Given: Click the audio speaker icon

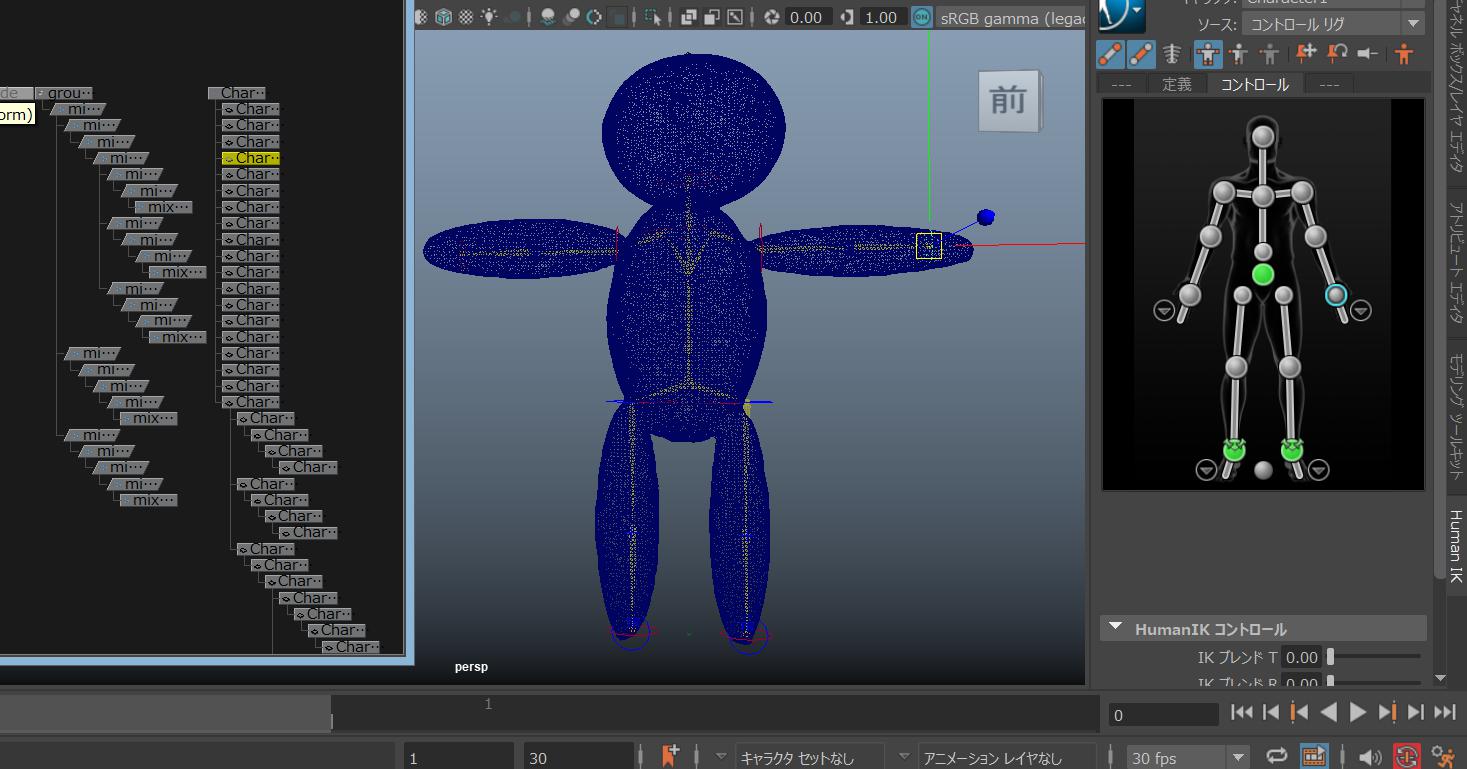Looking at the screenshot, I should [x=1370, y=757].
